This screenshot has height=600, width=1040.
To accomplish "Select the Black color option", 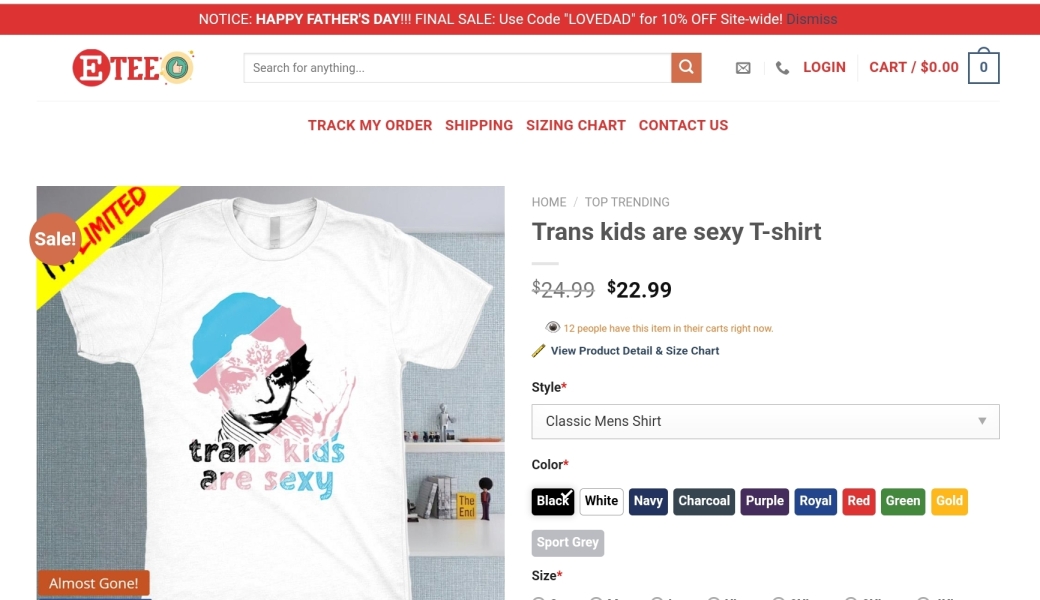I will coord(553,501).
